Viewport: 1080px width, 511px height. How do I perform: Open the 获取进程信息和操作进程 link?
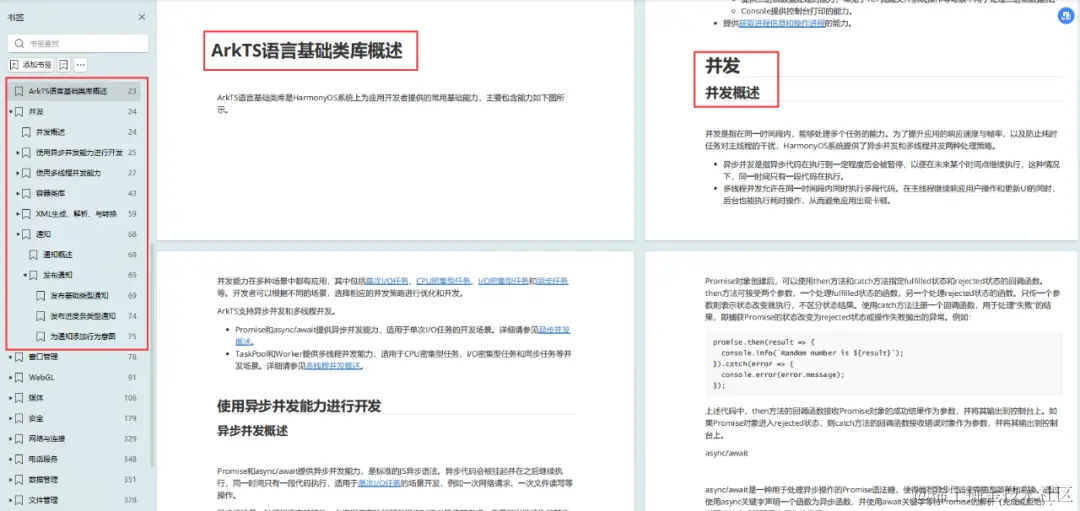point(782,23)
